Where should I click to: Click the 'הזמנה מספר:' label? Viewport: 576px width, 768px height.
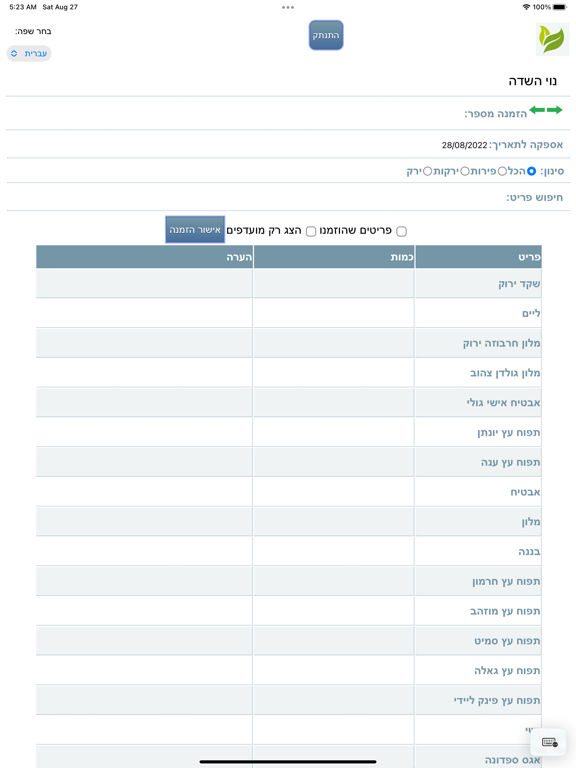[496, 114]
